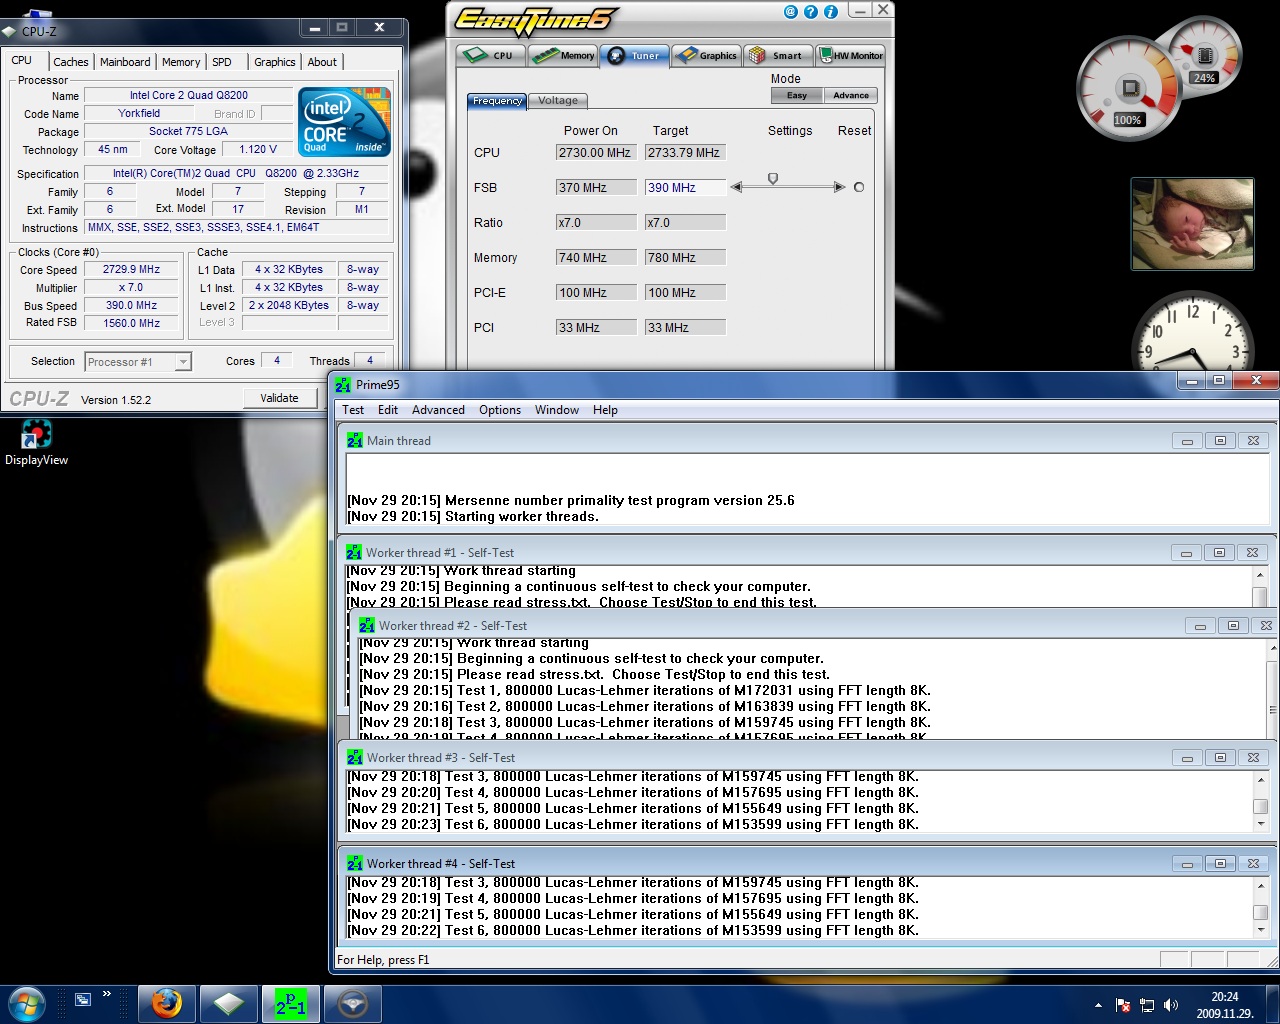The height and width of the screenshot is (1024, 1280).
Task: Click the CPU target 2733.79 MHz value
Action: click(x=686, y=152)
